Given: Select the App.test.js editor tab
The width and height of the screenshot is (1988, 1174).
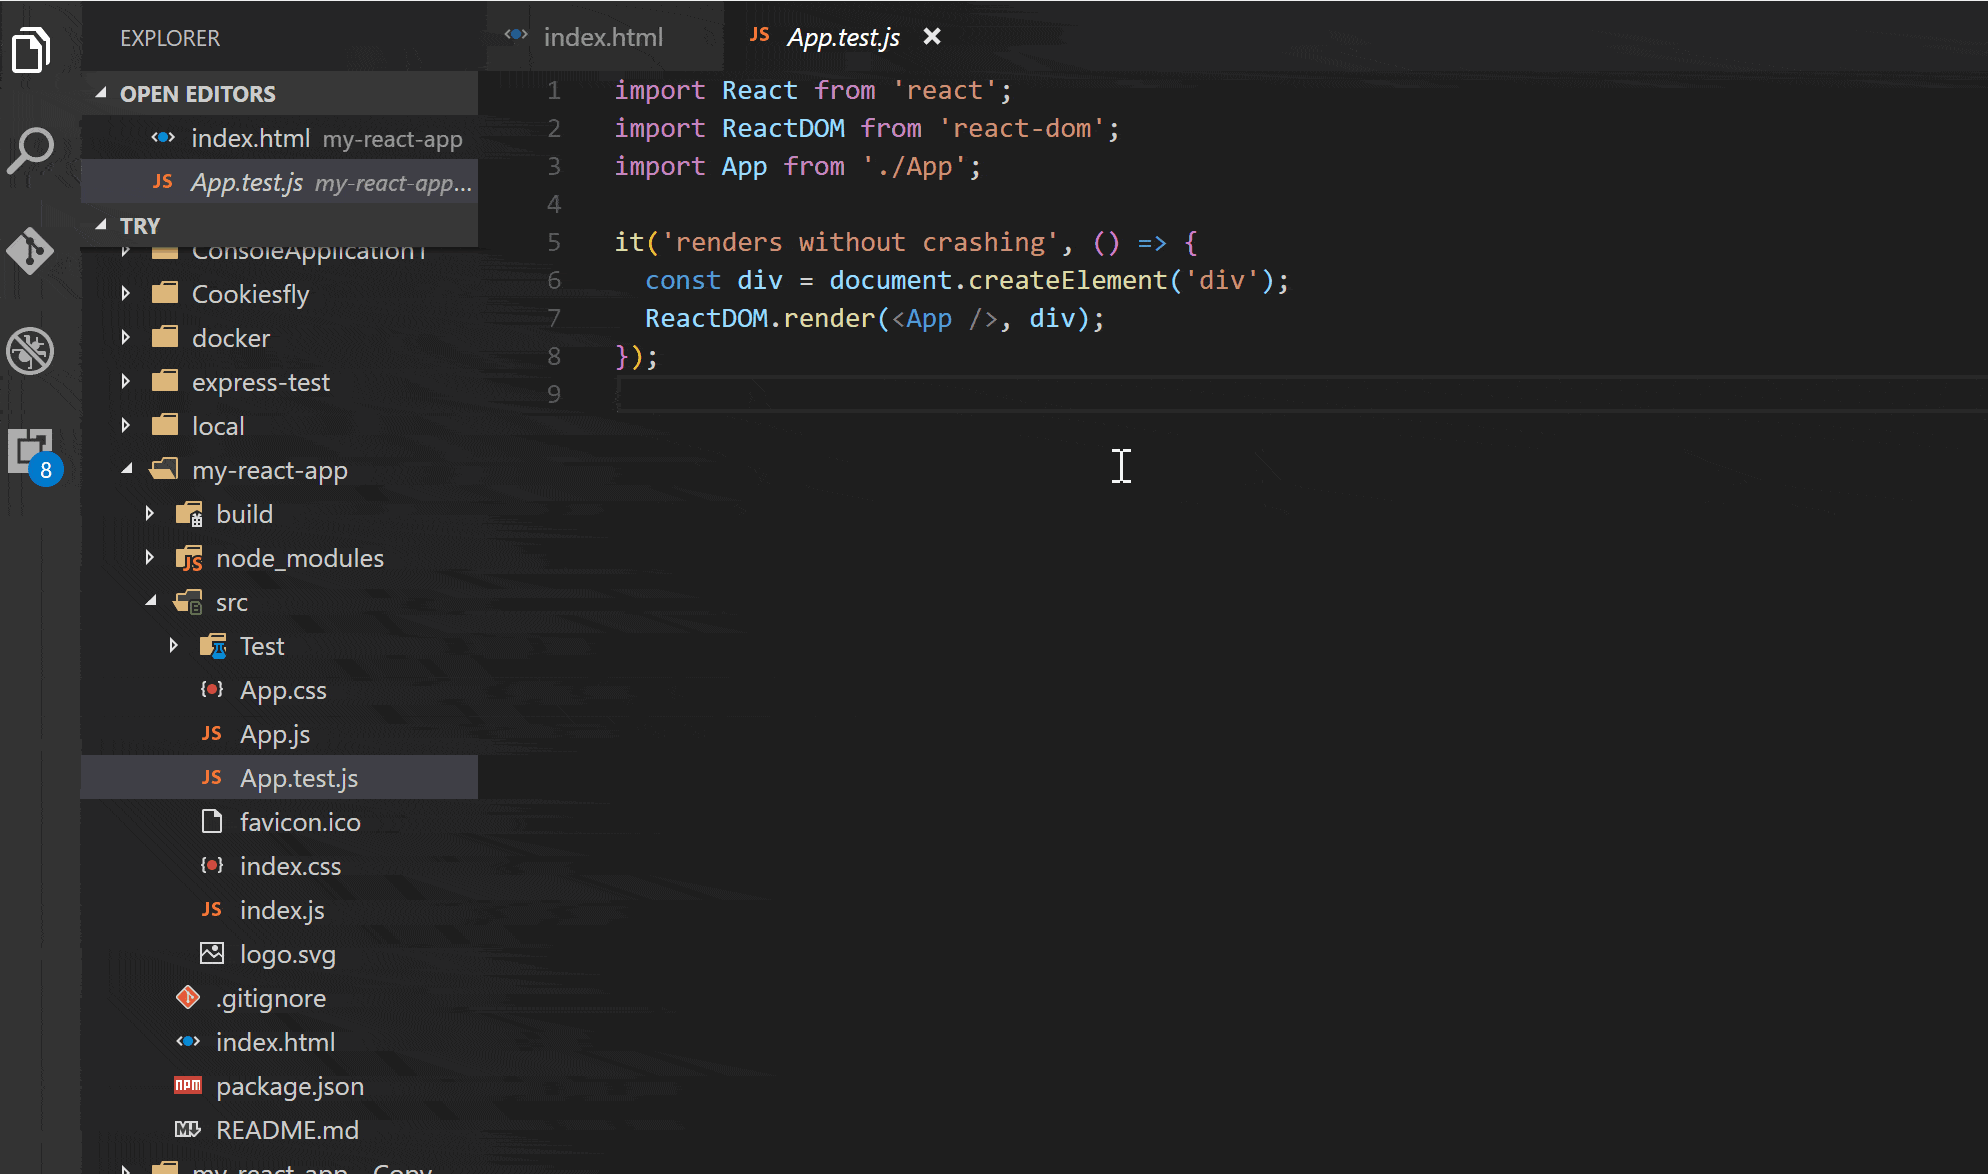Looking at the screenshot, I should point(843,37).
